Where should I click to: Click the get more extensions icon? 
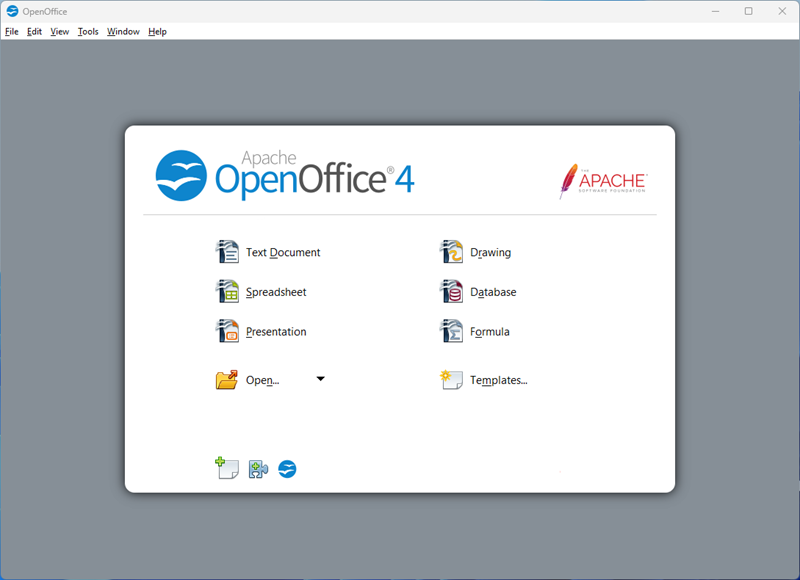coord(258,468)
